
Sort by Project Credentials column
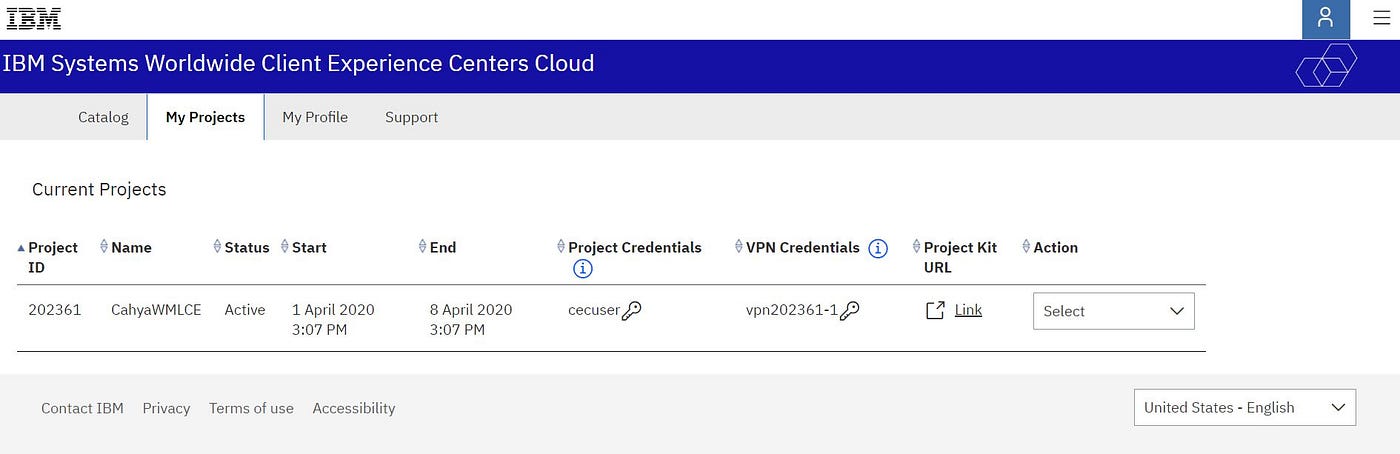tap(561, 247)
